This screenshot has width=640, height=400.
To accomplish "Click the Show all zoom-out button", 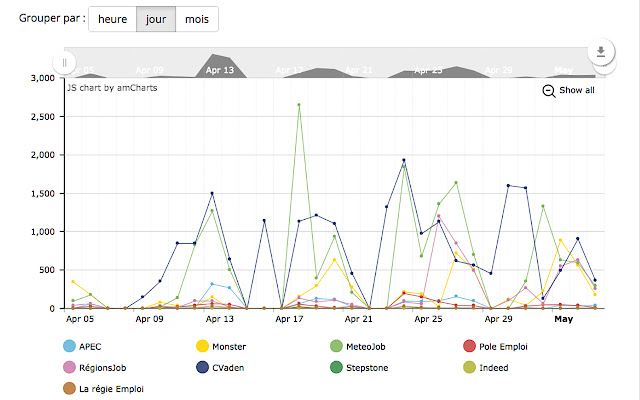I will (568, 91).
